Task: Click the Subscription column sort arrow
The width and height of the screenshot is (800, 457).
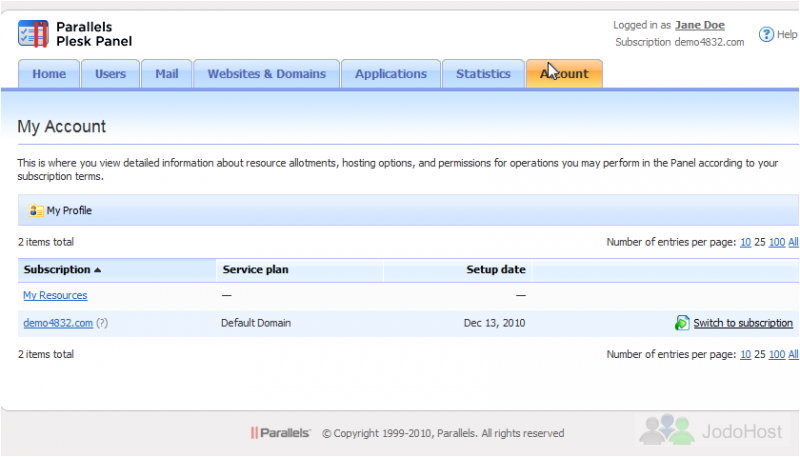Action: coord(97,270)
